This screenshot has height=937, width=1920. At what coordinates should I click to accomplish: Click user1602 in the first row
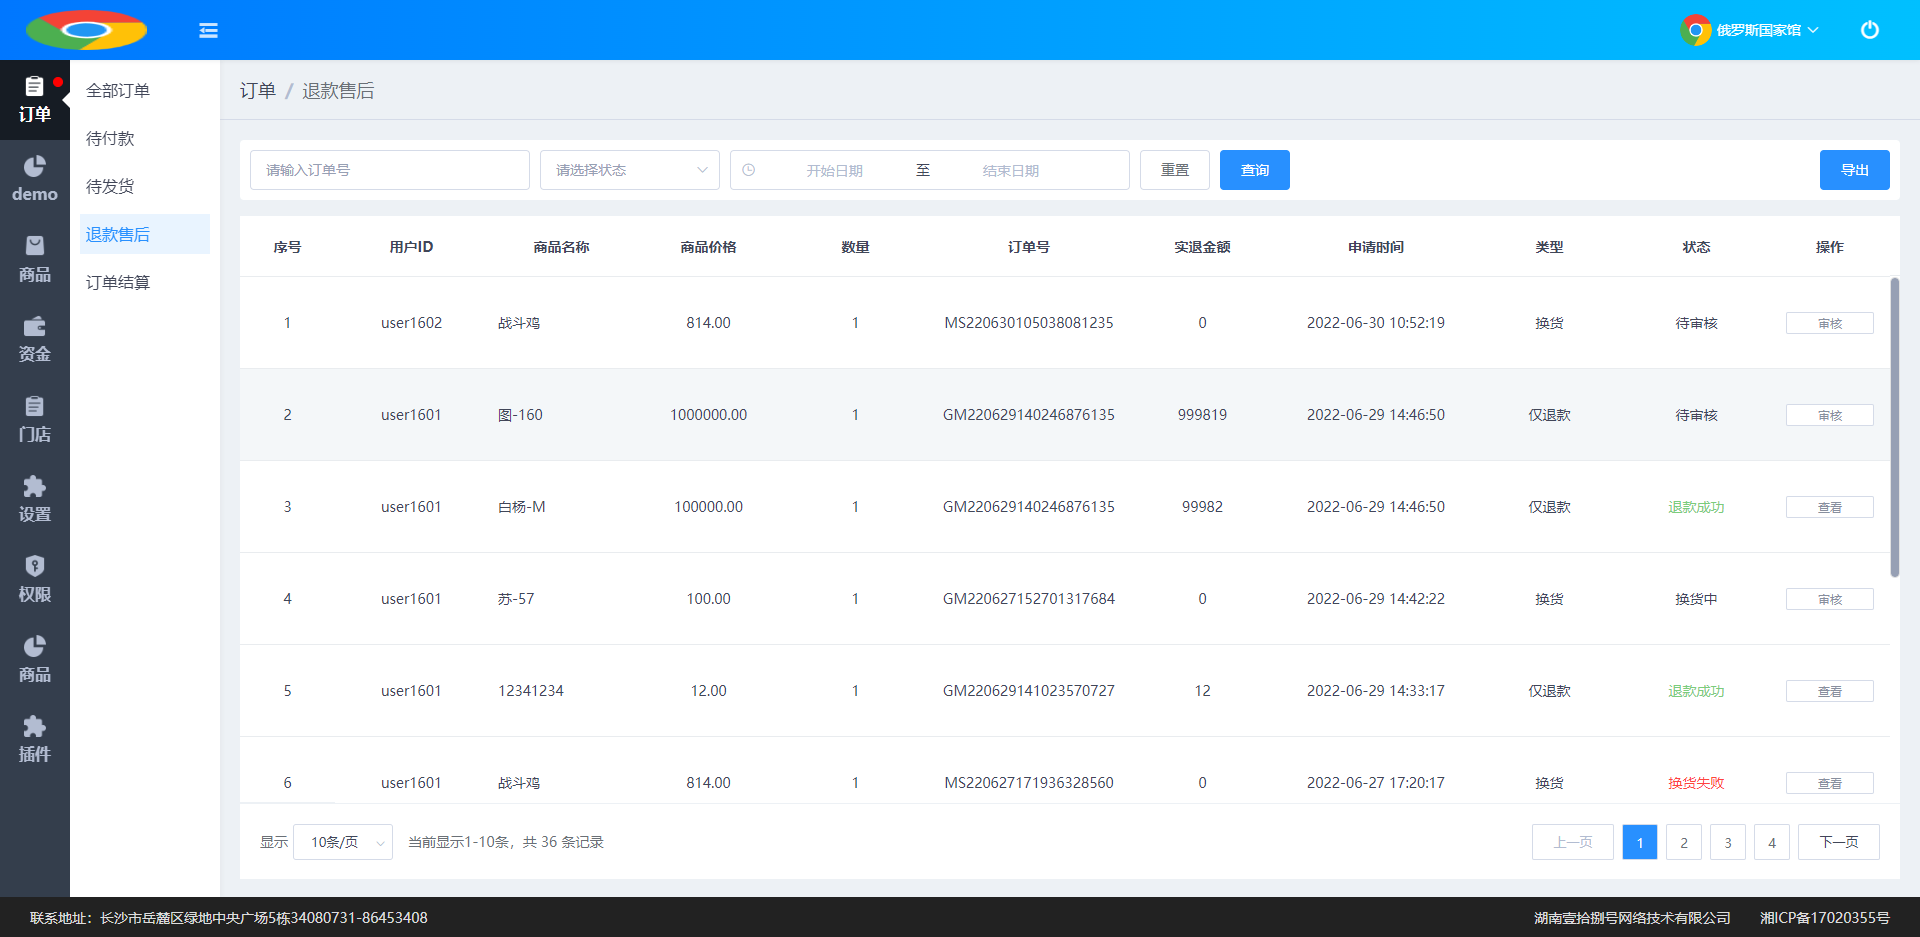(x=411, y=323)
